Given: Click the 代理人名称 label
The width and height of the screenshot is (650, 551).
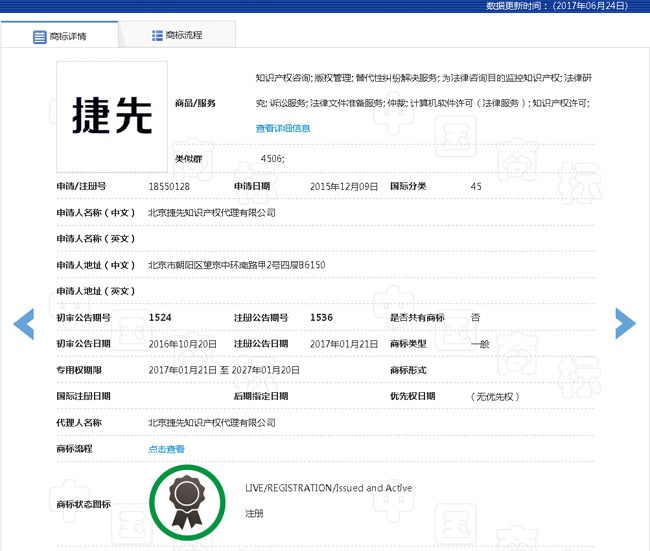Looking at the screenshot, I should point(79,423).
